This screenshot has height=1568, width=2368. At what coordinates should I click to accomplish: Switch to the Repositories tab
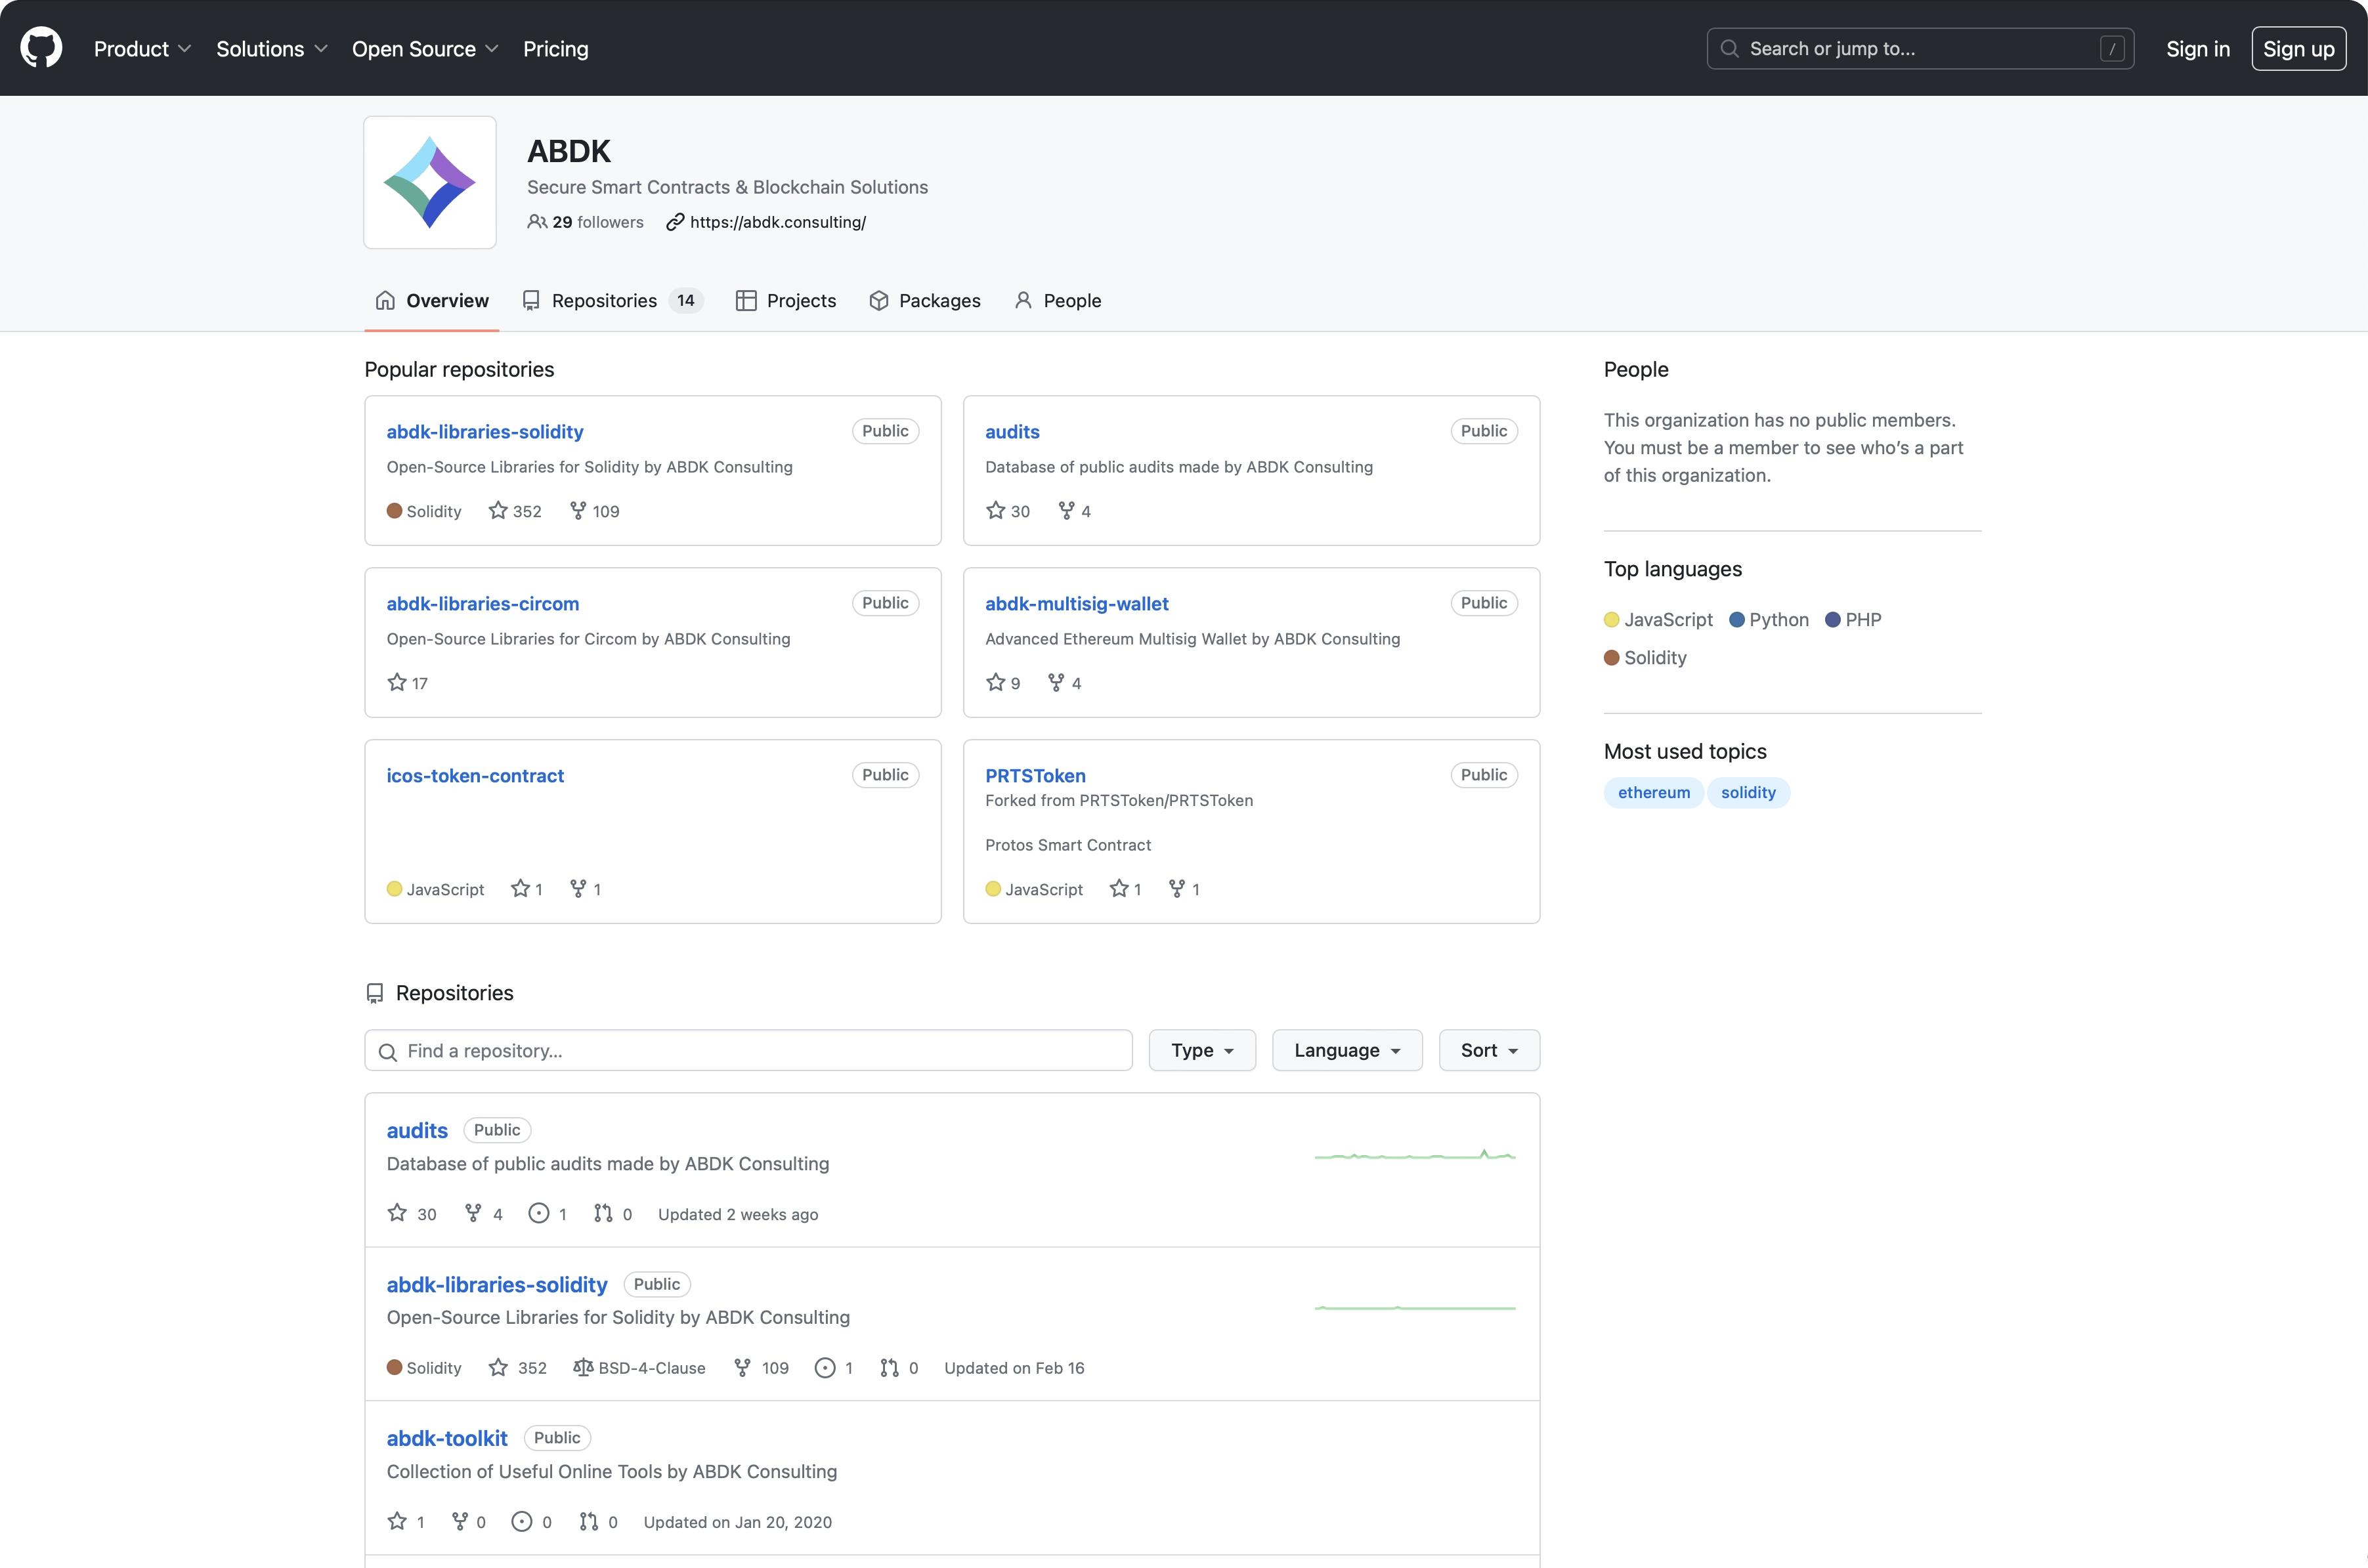coord(613,300)
